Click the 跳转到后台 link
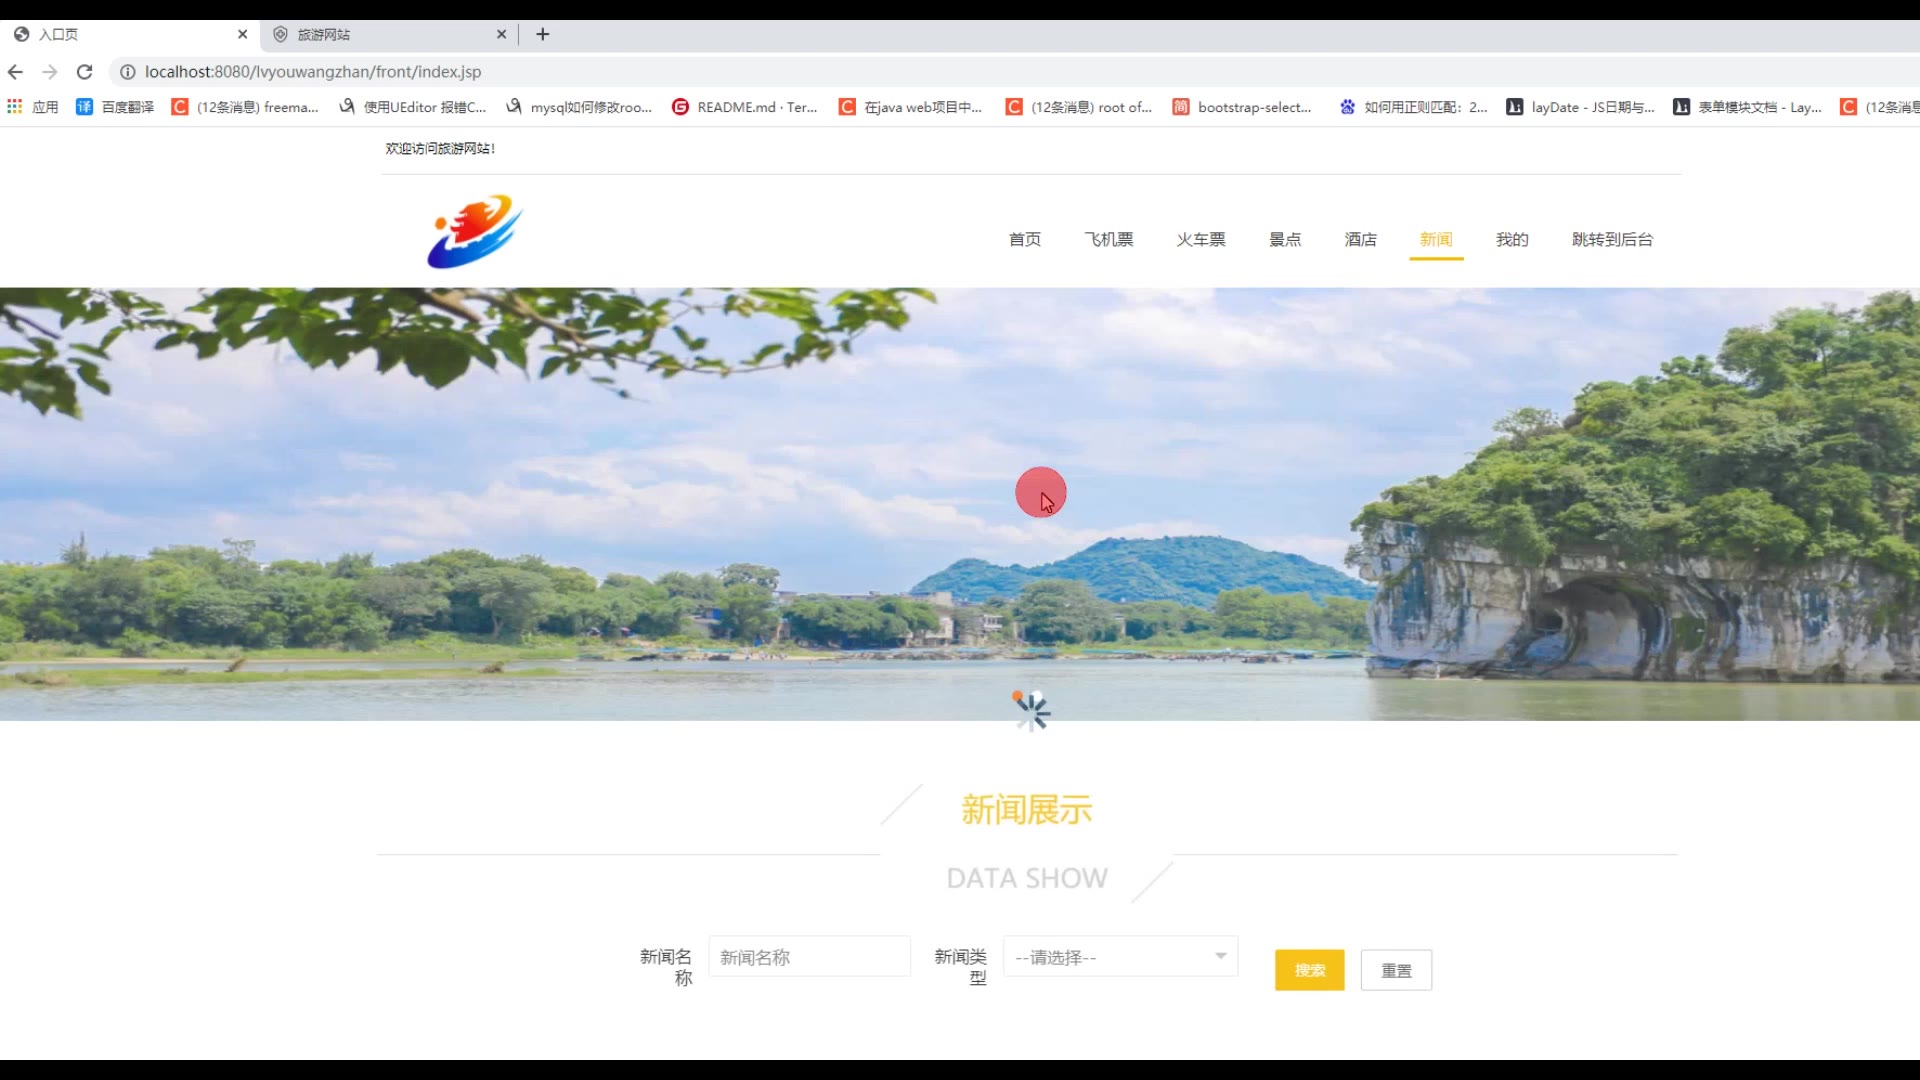The image size is (1920, 1080). tap(1612, 240)
